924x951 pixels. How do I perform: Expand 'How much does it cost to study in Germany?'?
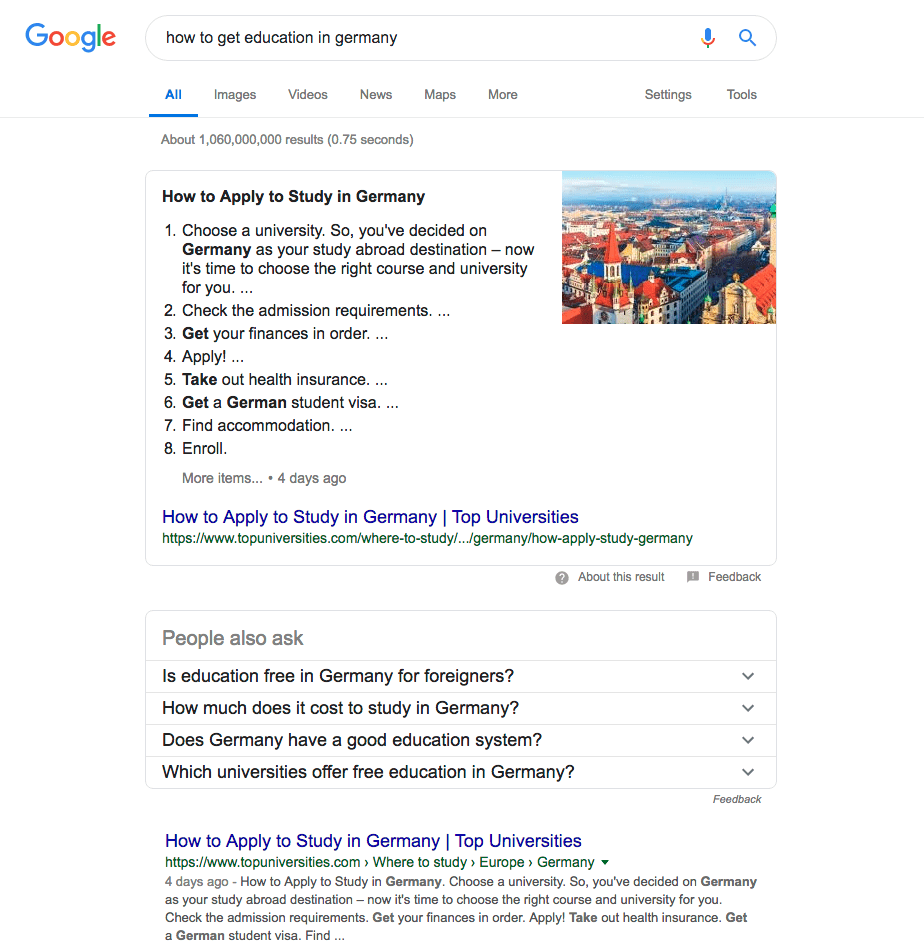(x=460, y=708)
